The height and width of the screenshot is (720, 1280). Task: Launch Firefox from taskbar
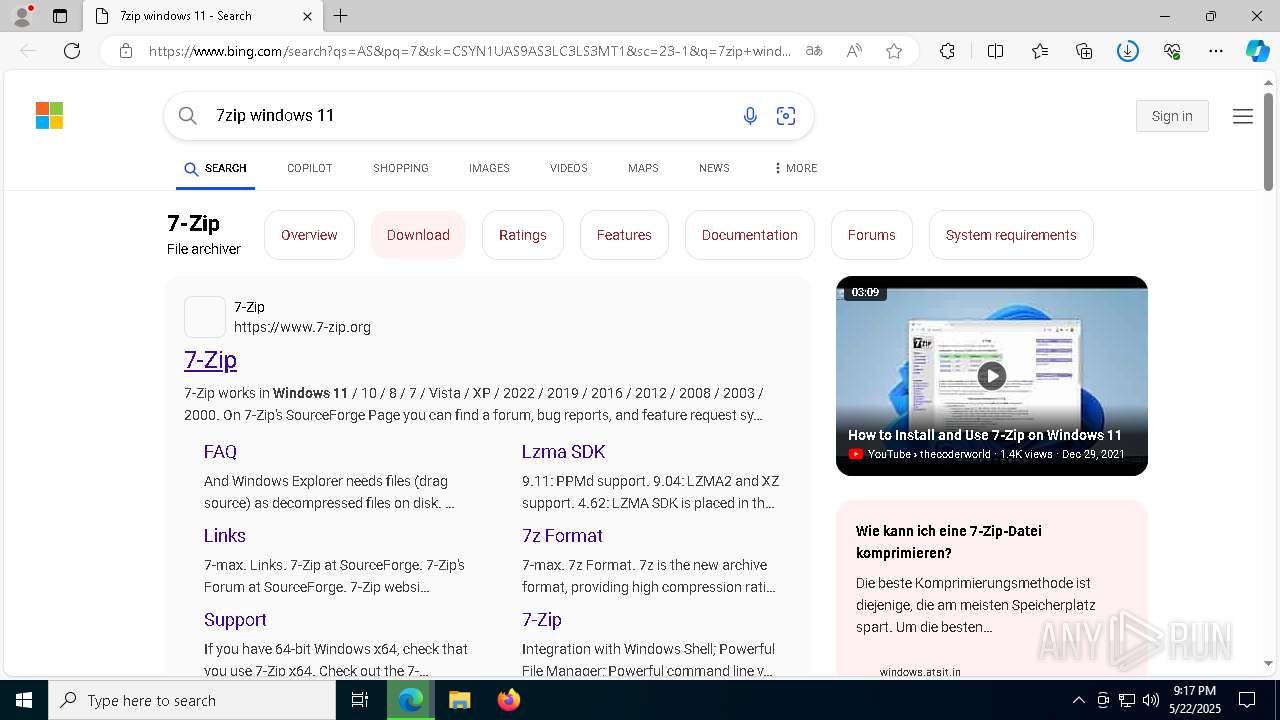pyautogui.click(x=509, y=700)
